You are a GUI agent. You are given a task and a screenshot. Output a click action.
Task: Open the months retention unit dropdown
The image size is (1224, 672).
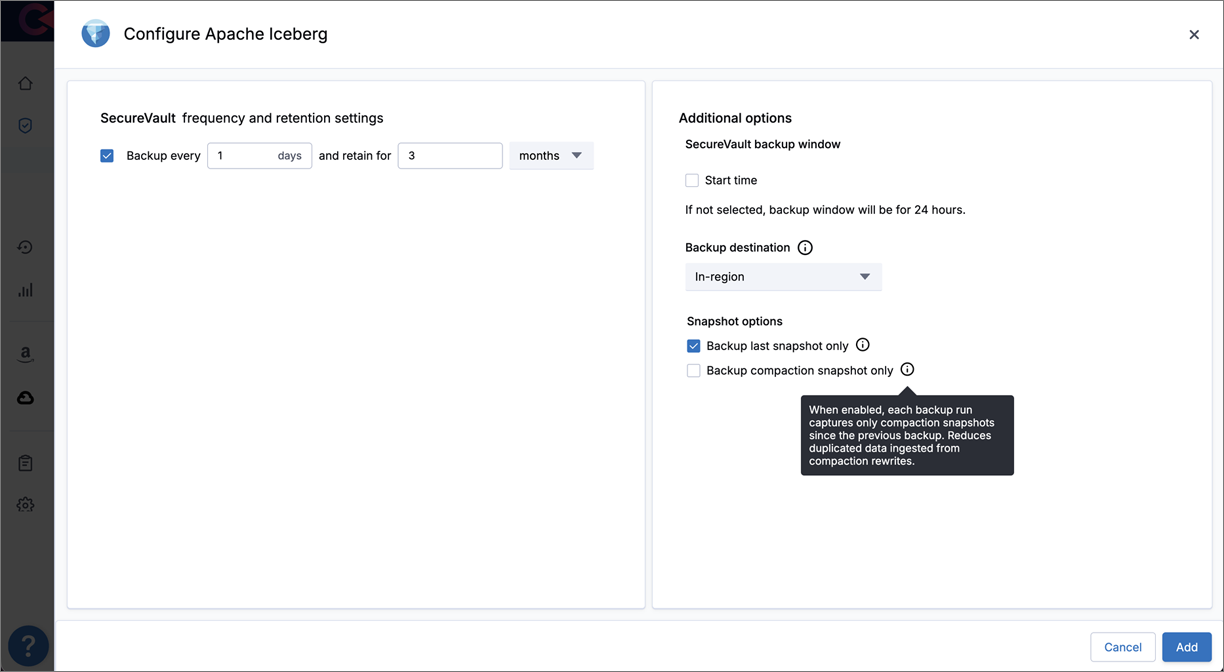(551, 156)
